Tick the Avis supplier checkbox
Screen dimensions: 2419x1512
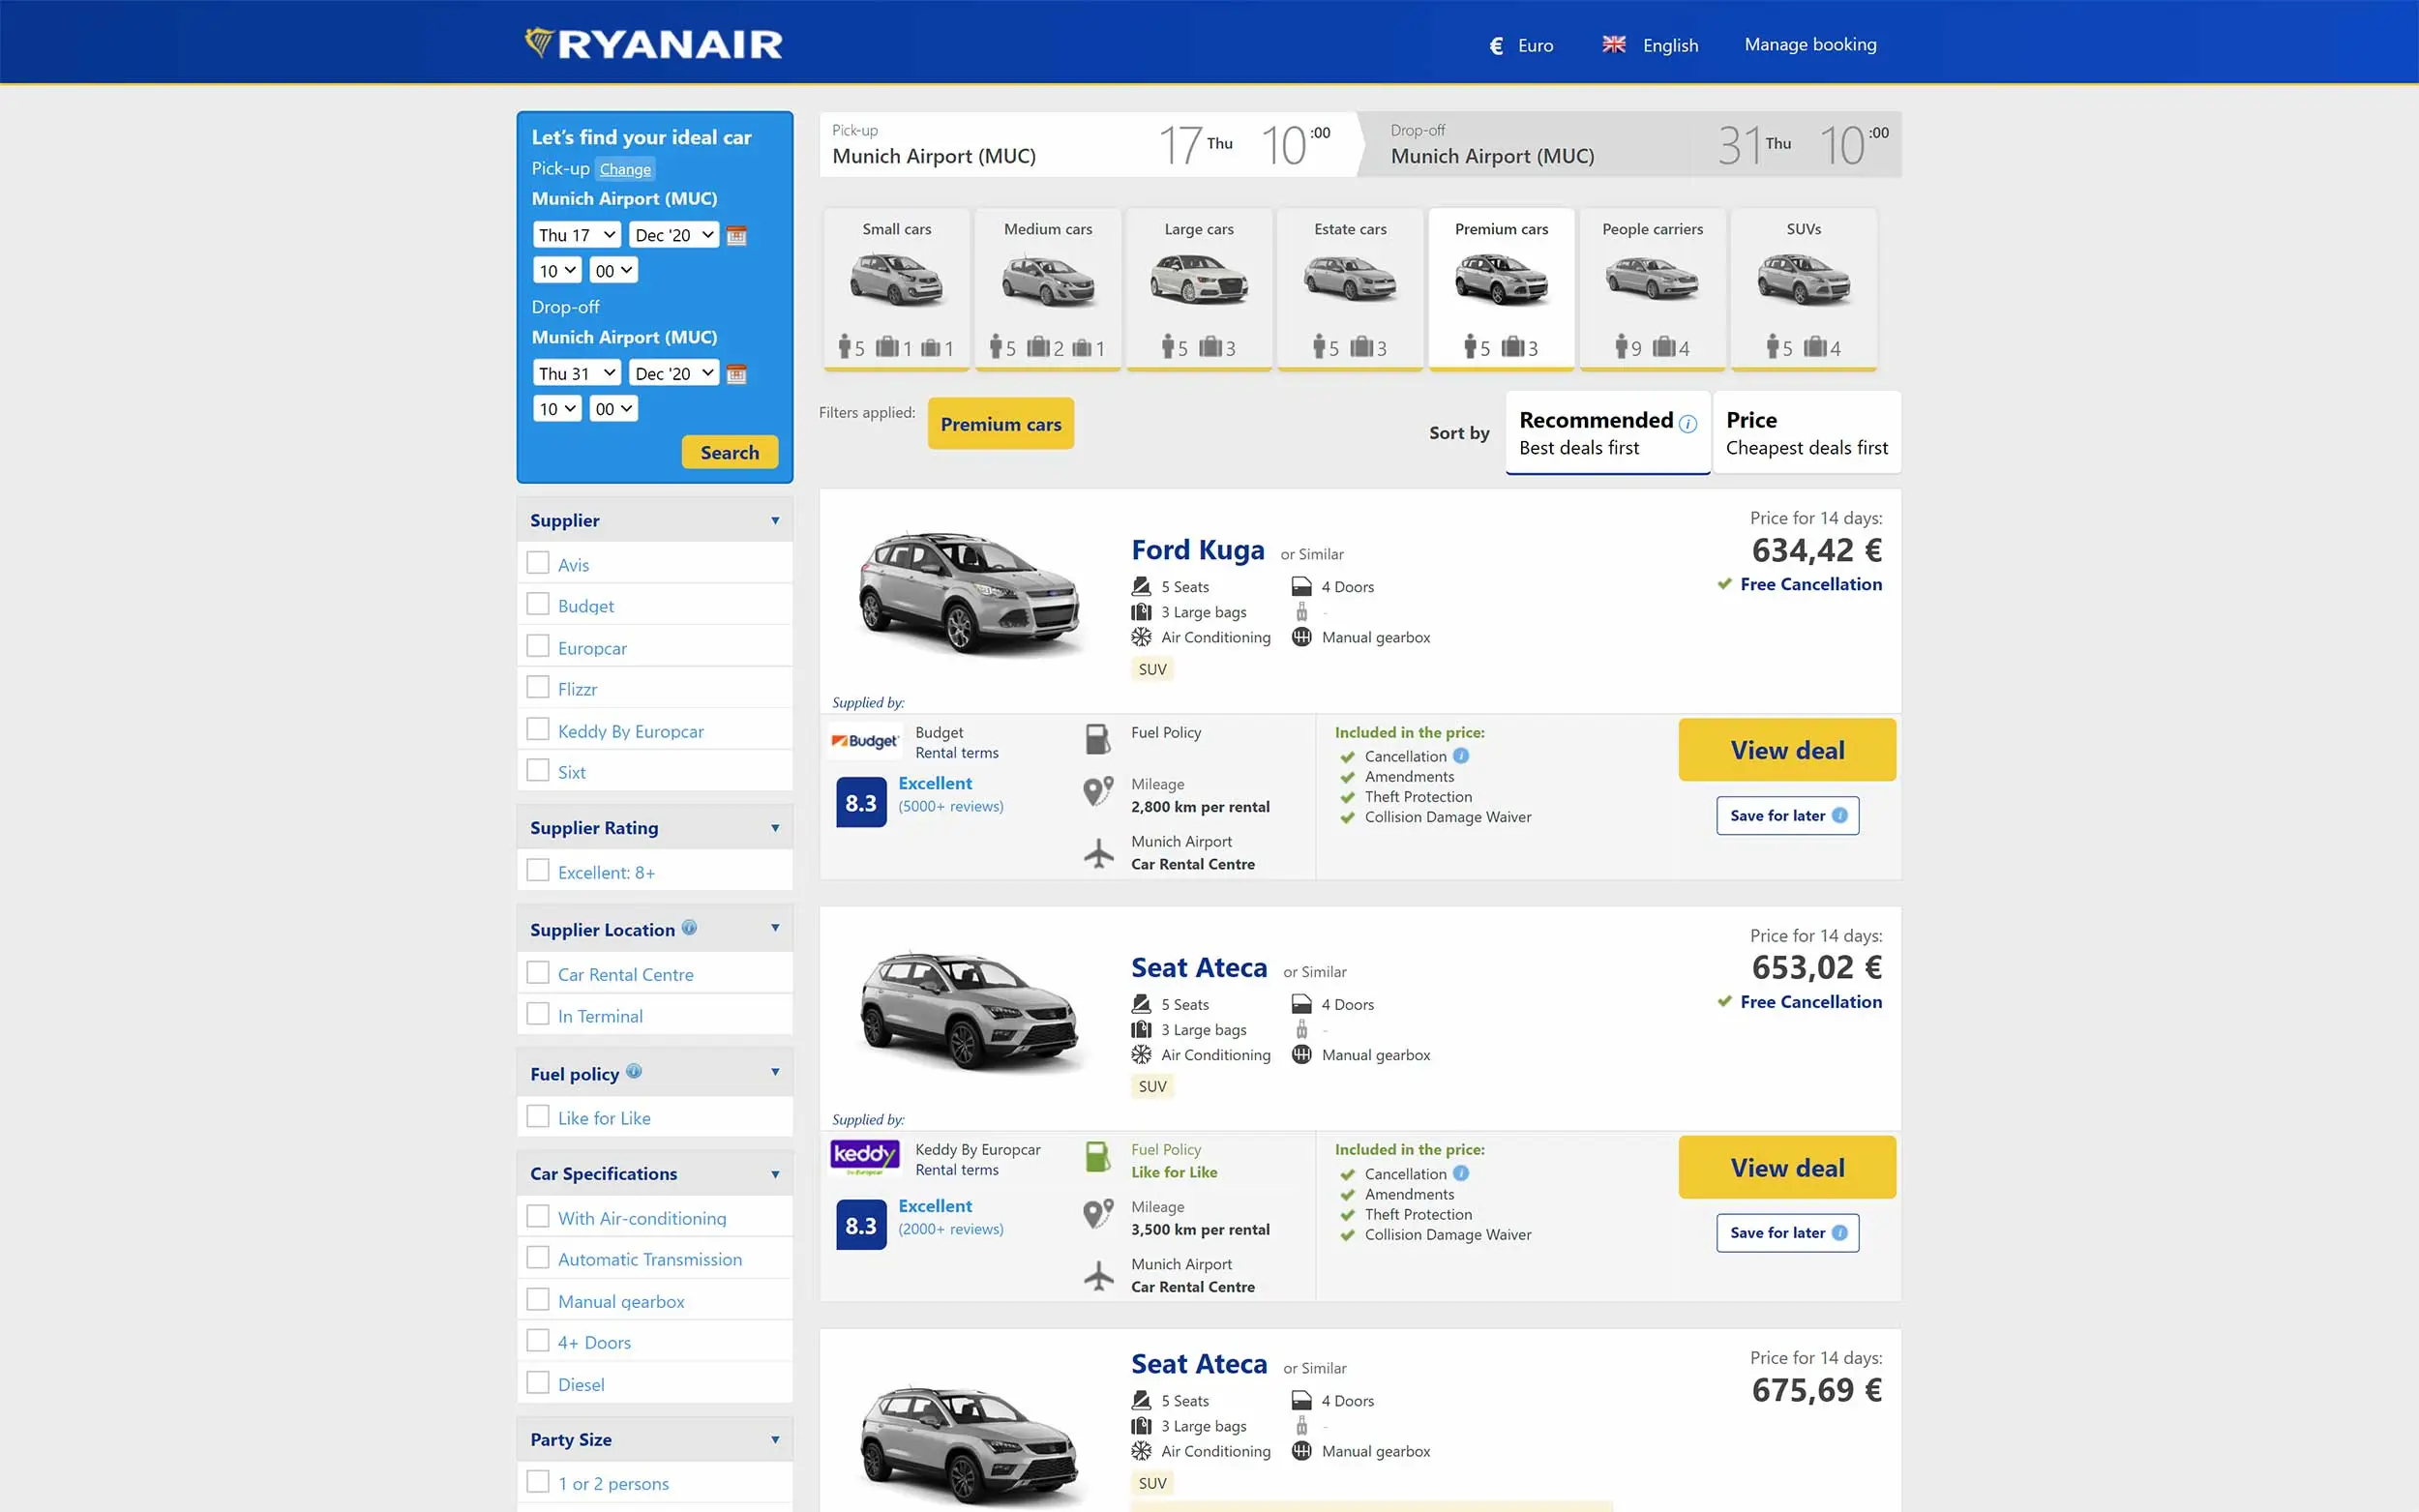[538, 563]
